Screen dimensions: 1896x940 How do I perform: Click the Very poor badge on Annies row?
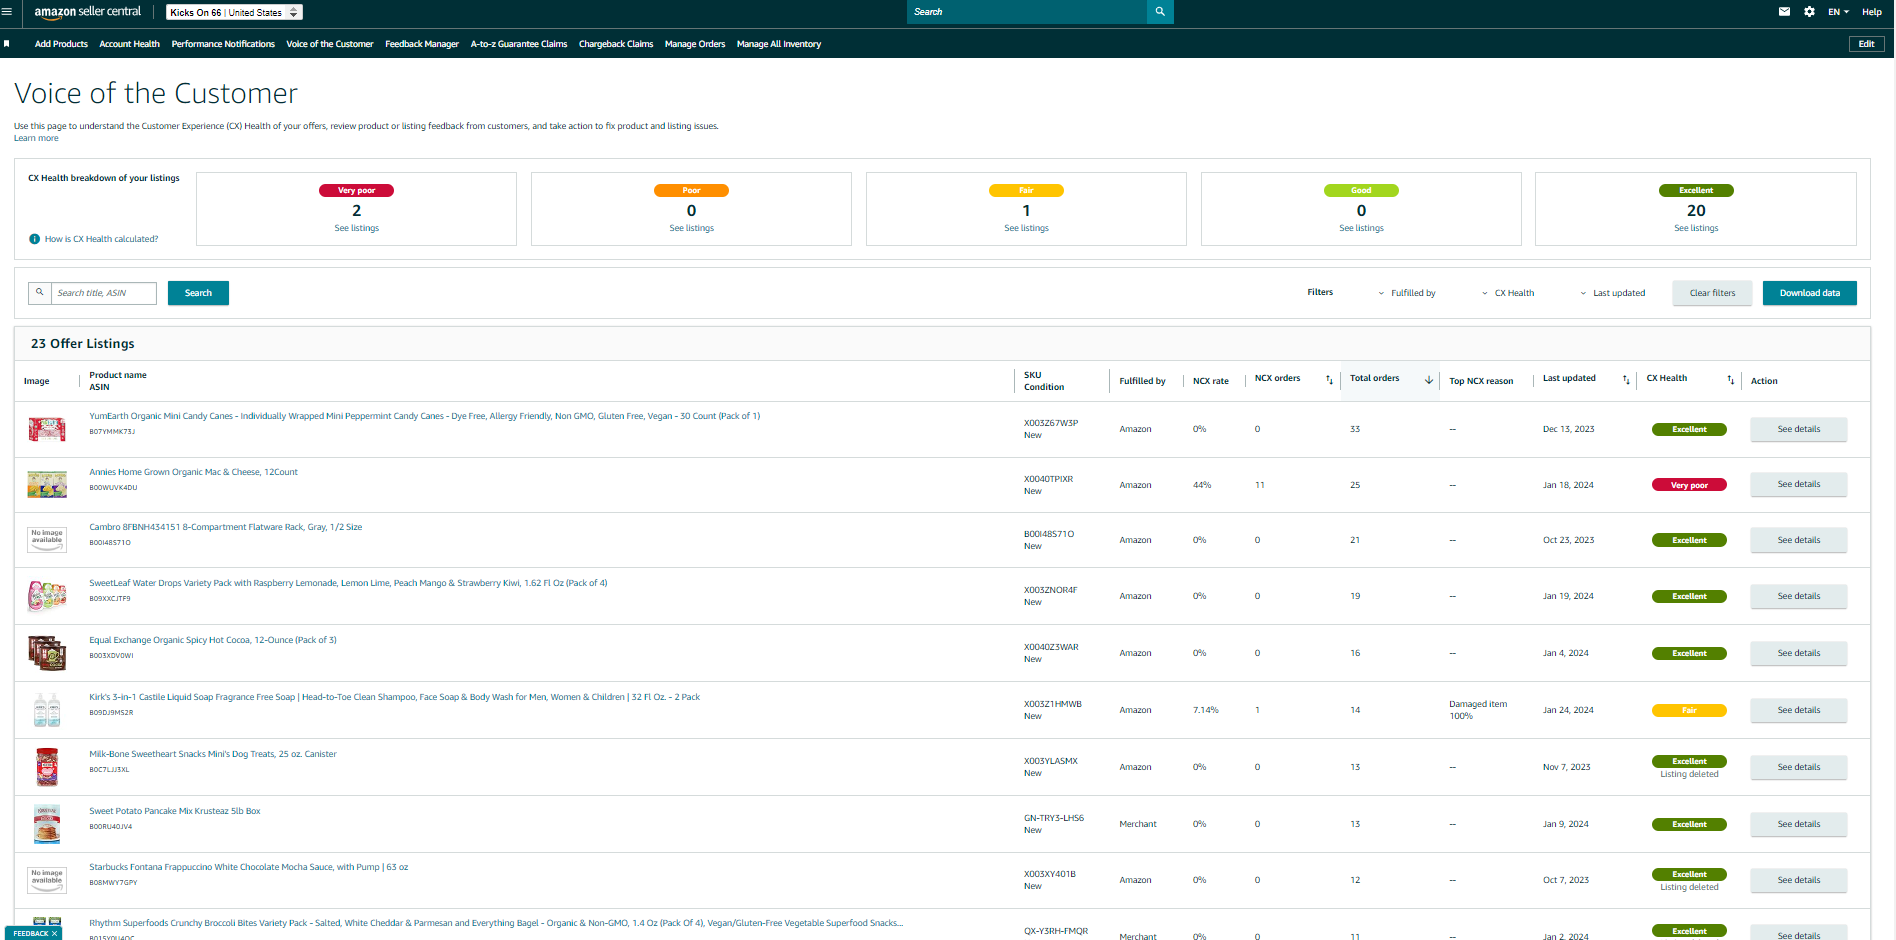pos(1689,485)
